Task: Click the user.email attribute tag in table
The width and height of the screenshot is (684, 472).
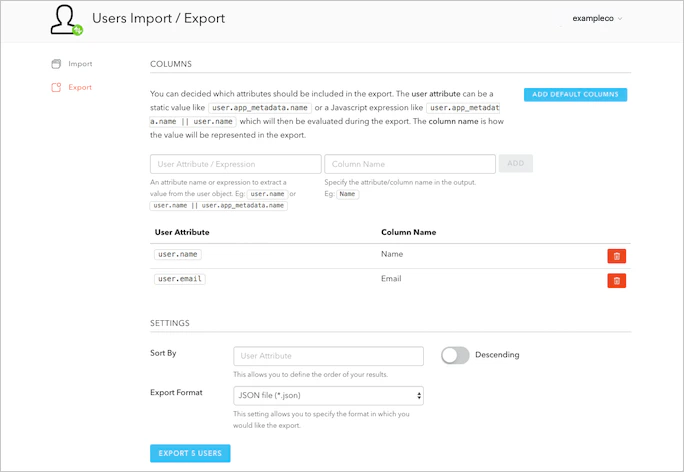Action: click(x=180, y=279)
